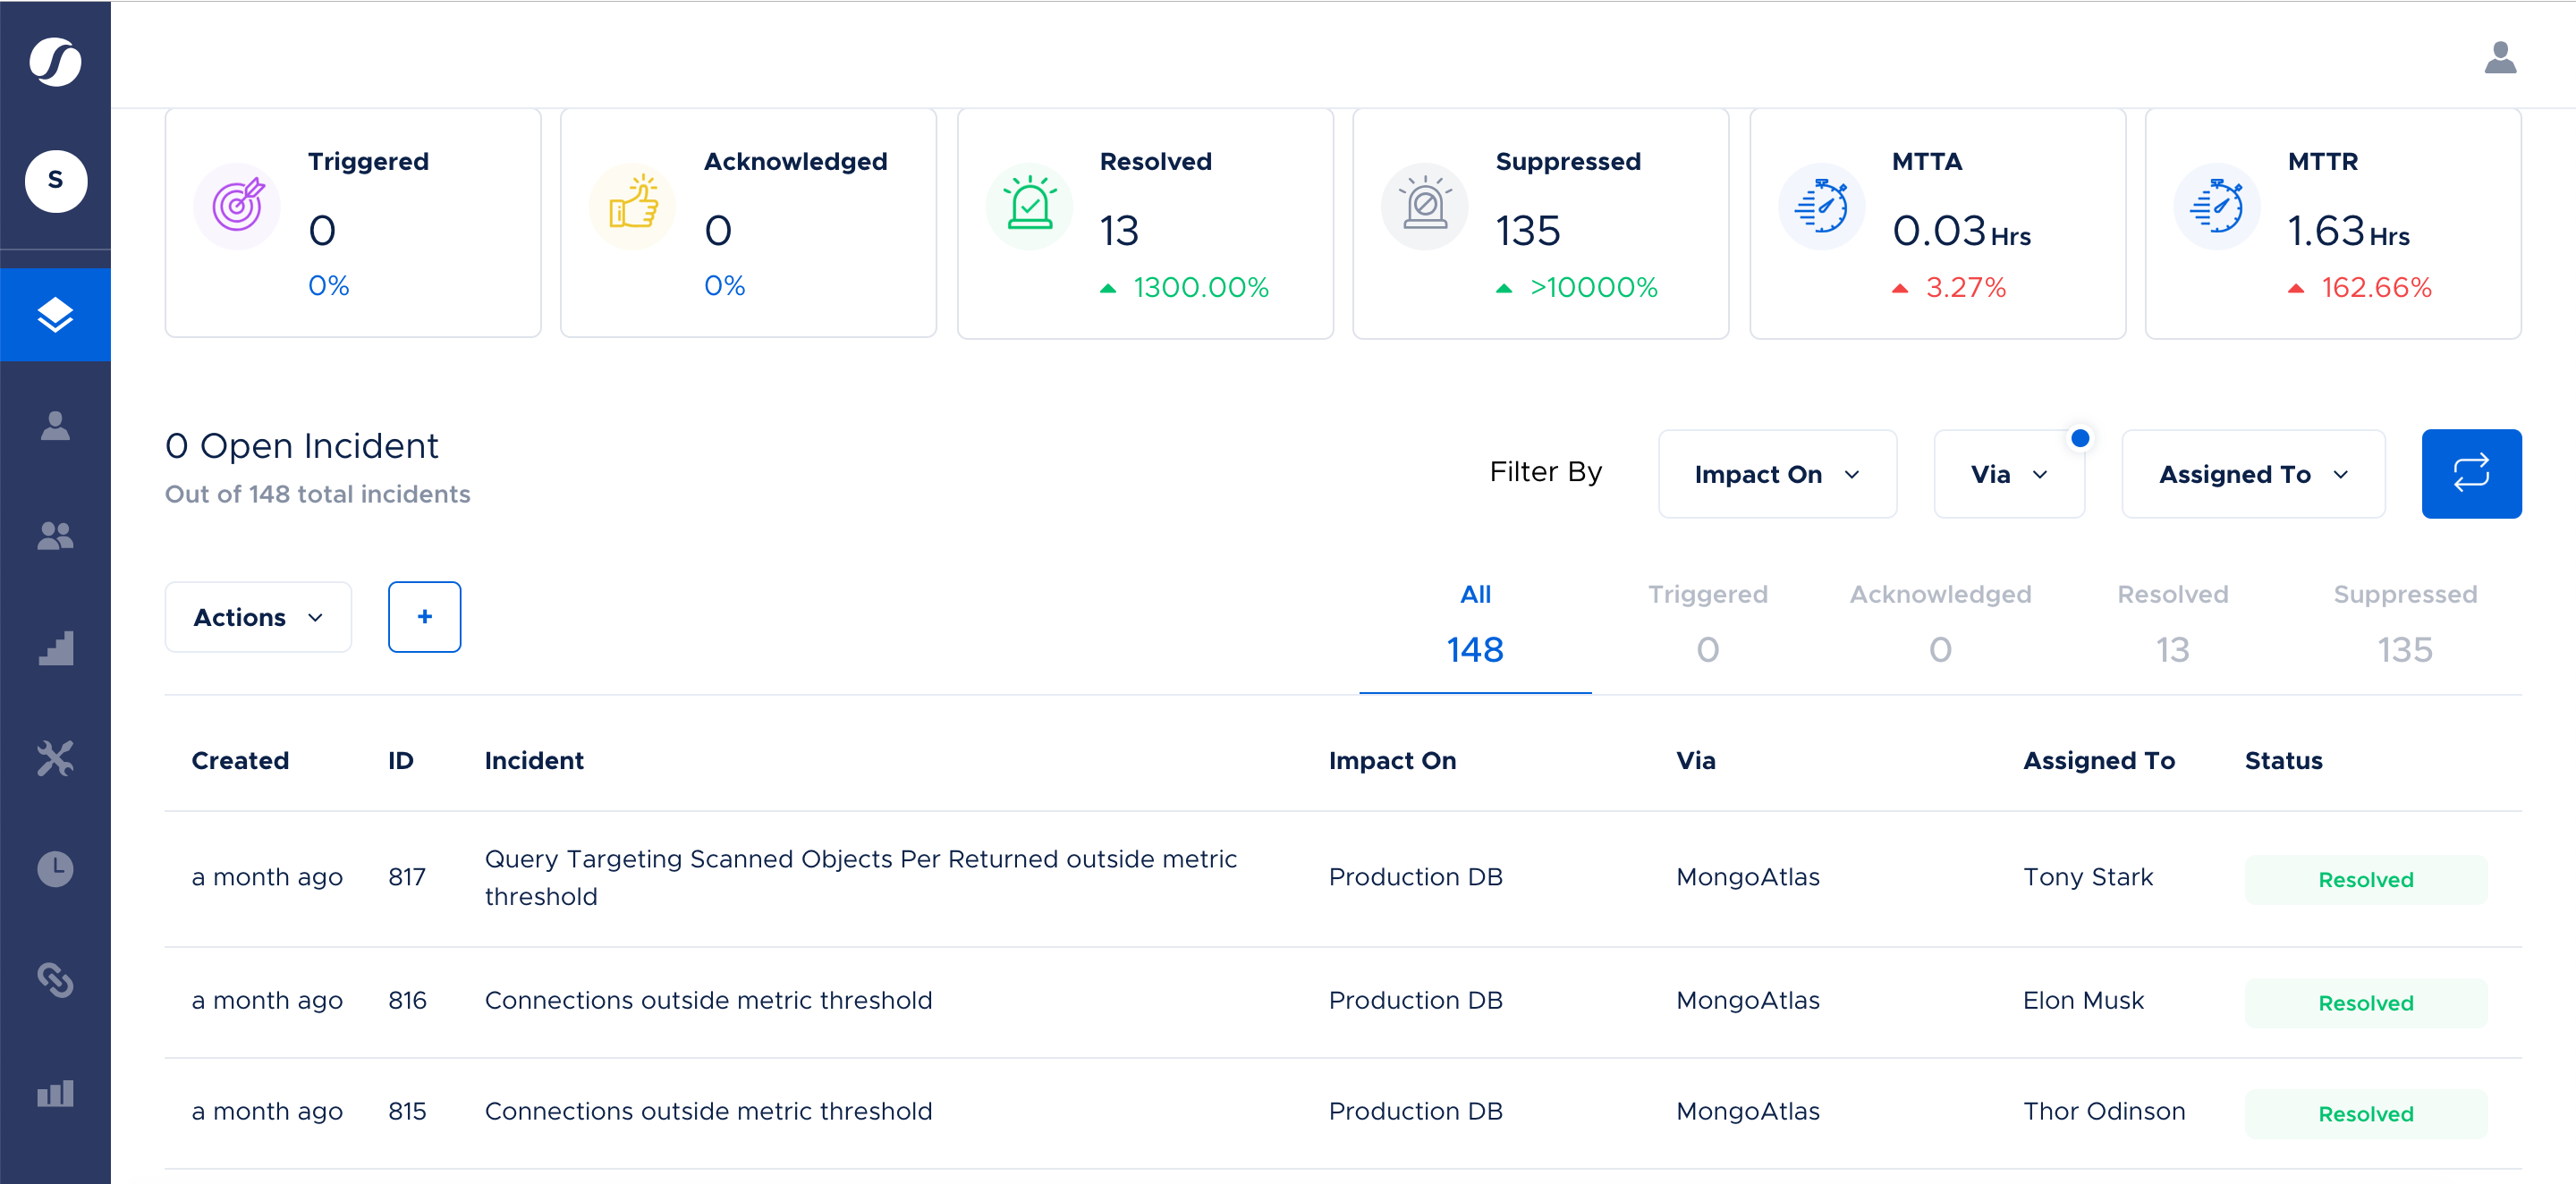Click the blue refresh arrows button
This screenshot has height=1184, width=2576.
point(2471,474)
